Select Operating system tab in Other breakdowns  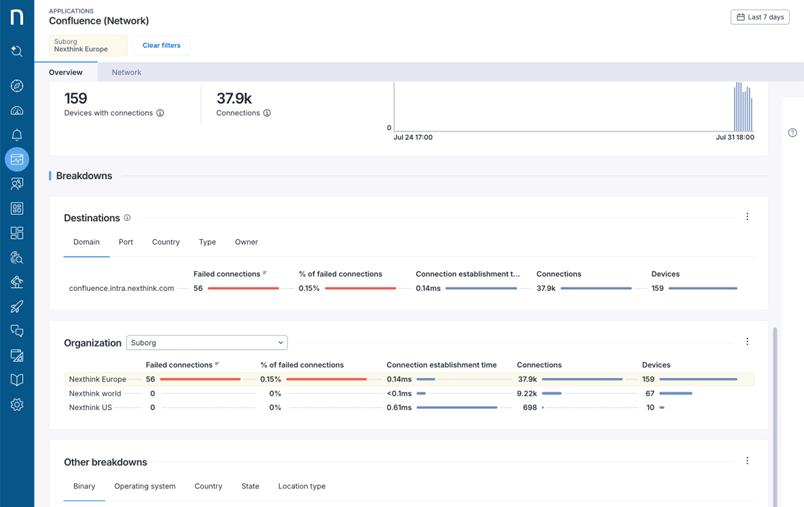[x=145, y=486]
